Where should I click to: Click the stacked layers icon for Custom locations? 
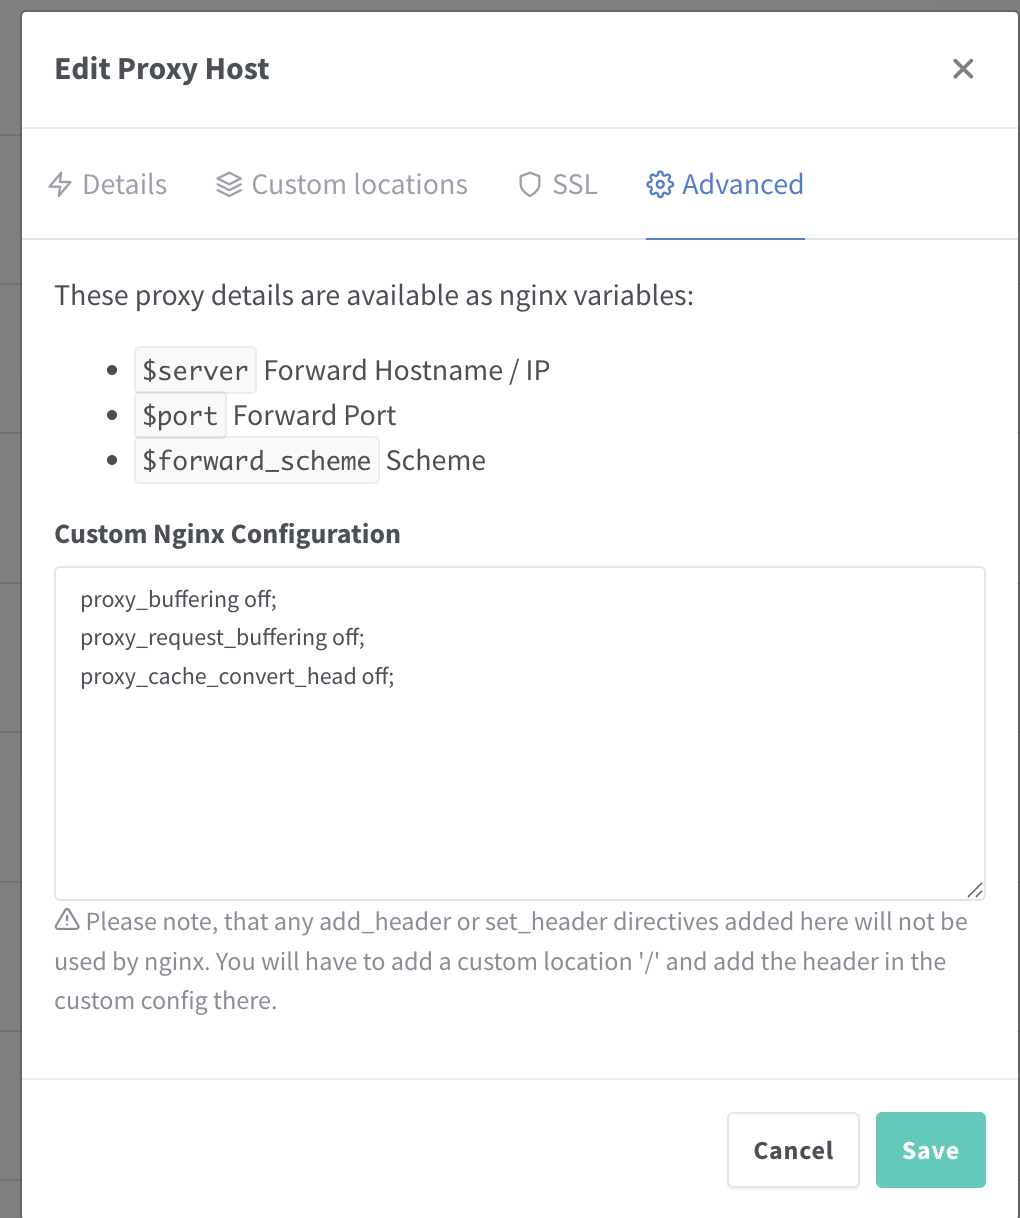pyautogui.click(x=229, y=185)
